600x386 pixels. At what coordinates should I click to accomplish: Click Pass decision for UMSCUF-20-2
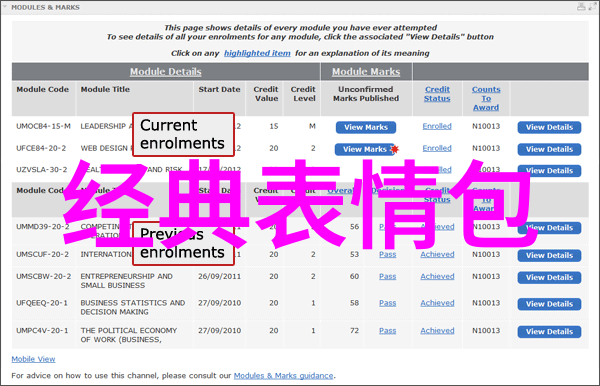388,254
